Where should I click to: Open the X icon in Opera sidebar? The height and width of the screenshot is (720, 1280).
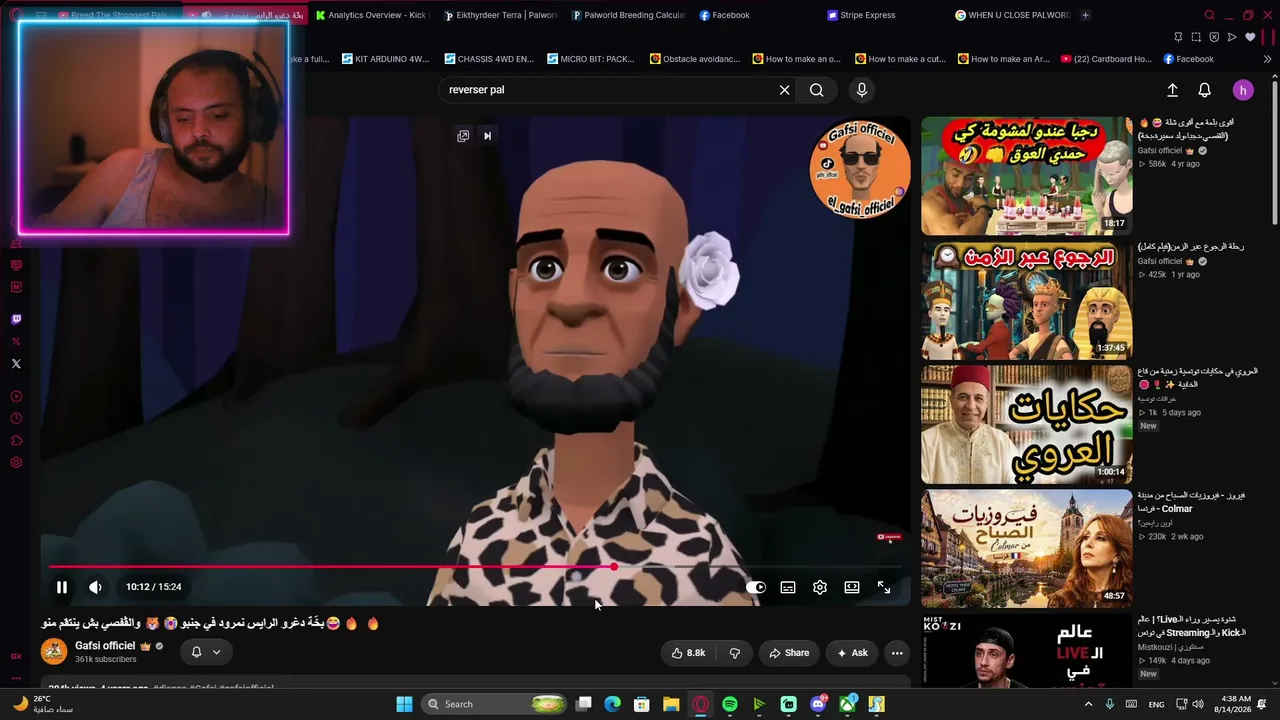click(x=16, y=364)
